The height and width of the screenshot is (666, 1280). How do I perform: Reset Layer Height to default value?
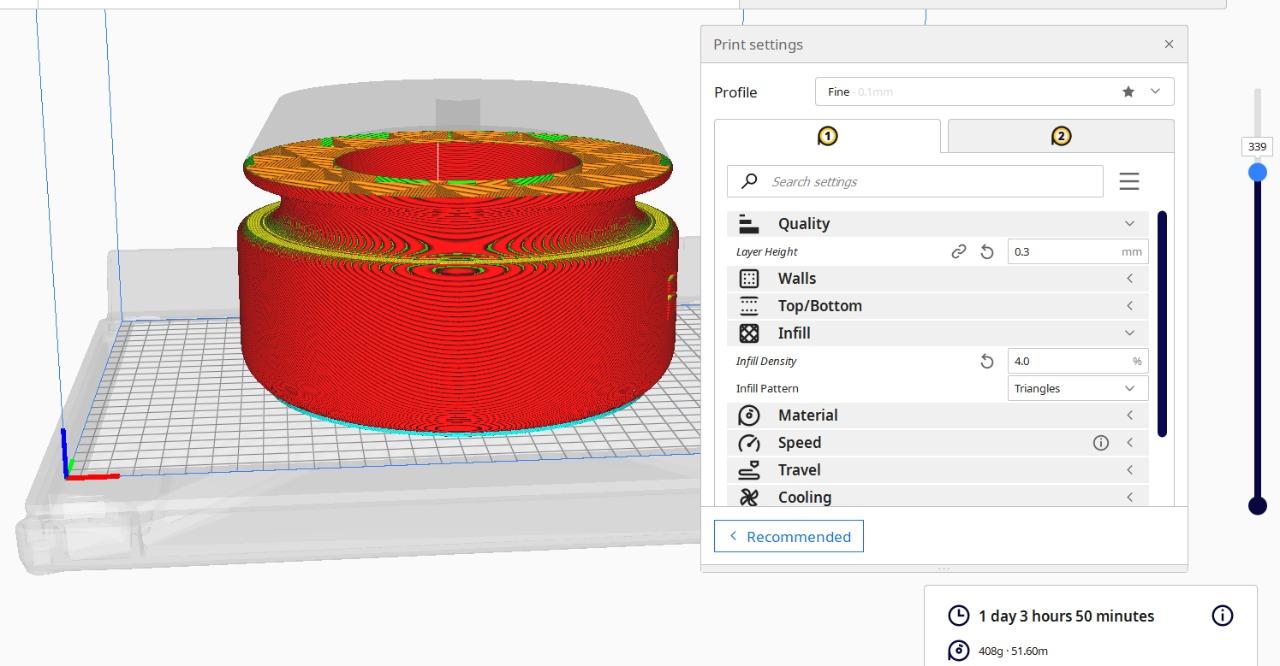coord(987,252)
